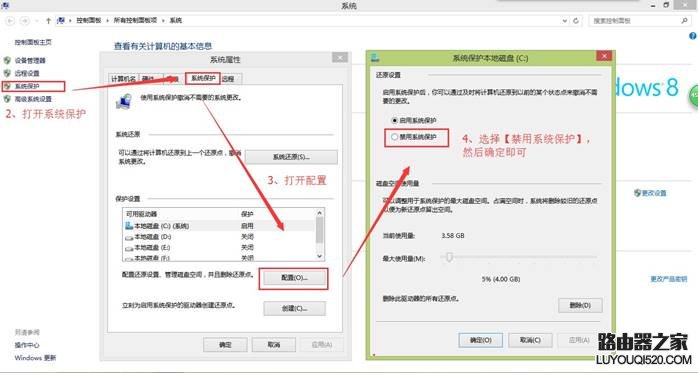Click the 系统 window title icon
This screenshot has width=698, height=373.
6,6
